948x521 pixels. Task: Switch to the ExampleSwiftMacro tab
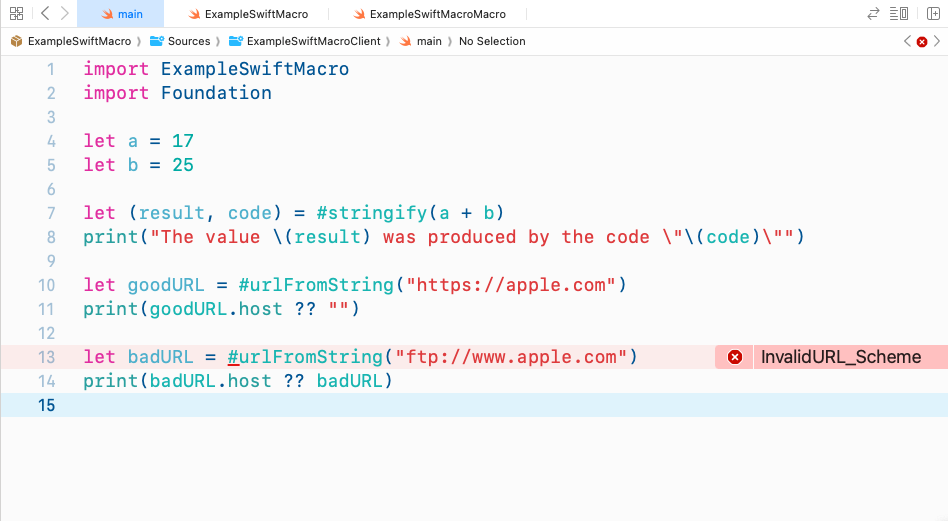coord(247,14)
